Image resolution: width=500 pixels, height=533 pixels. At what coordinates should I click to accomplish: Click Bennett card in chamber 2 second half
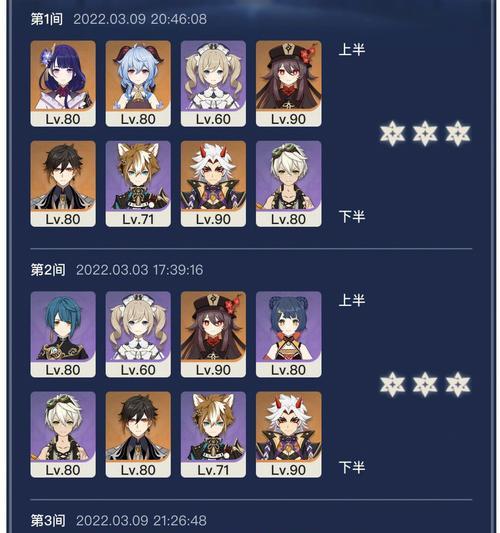[63, 434]
